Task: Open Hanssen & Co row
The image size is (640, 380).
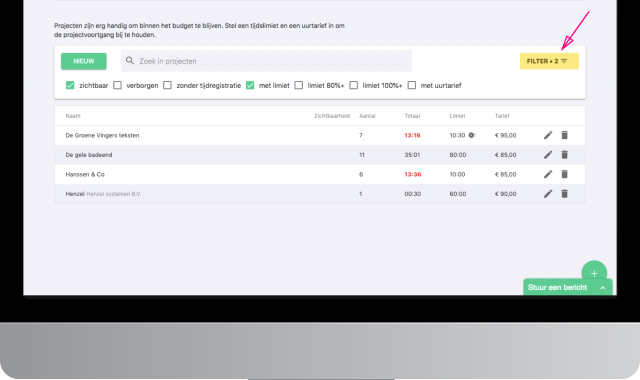Action: coord(320,174)
